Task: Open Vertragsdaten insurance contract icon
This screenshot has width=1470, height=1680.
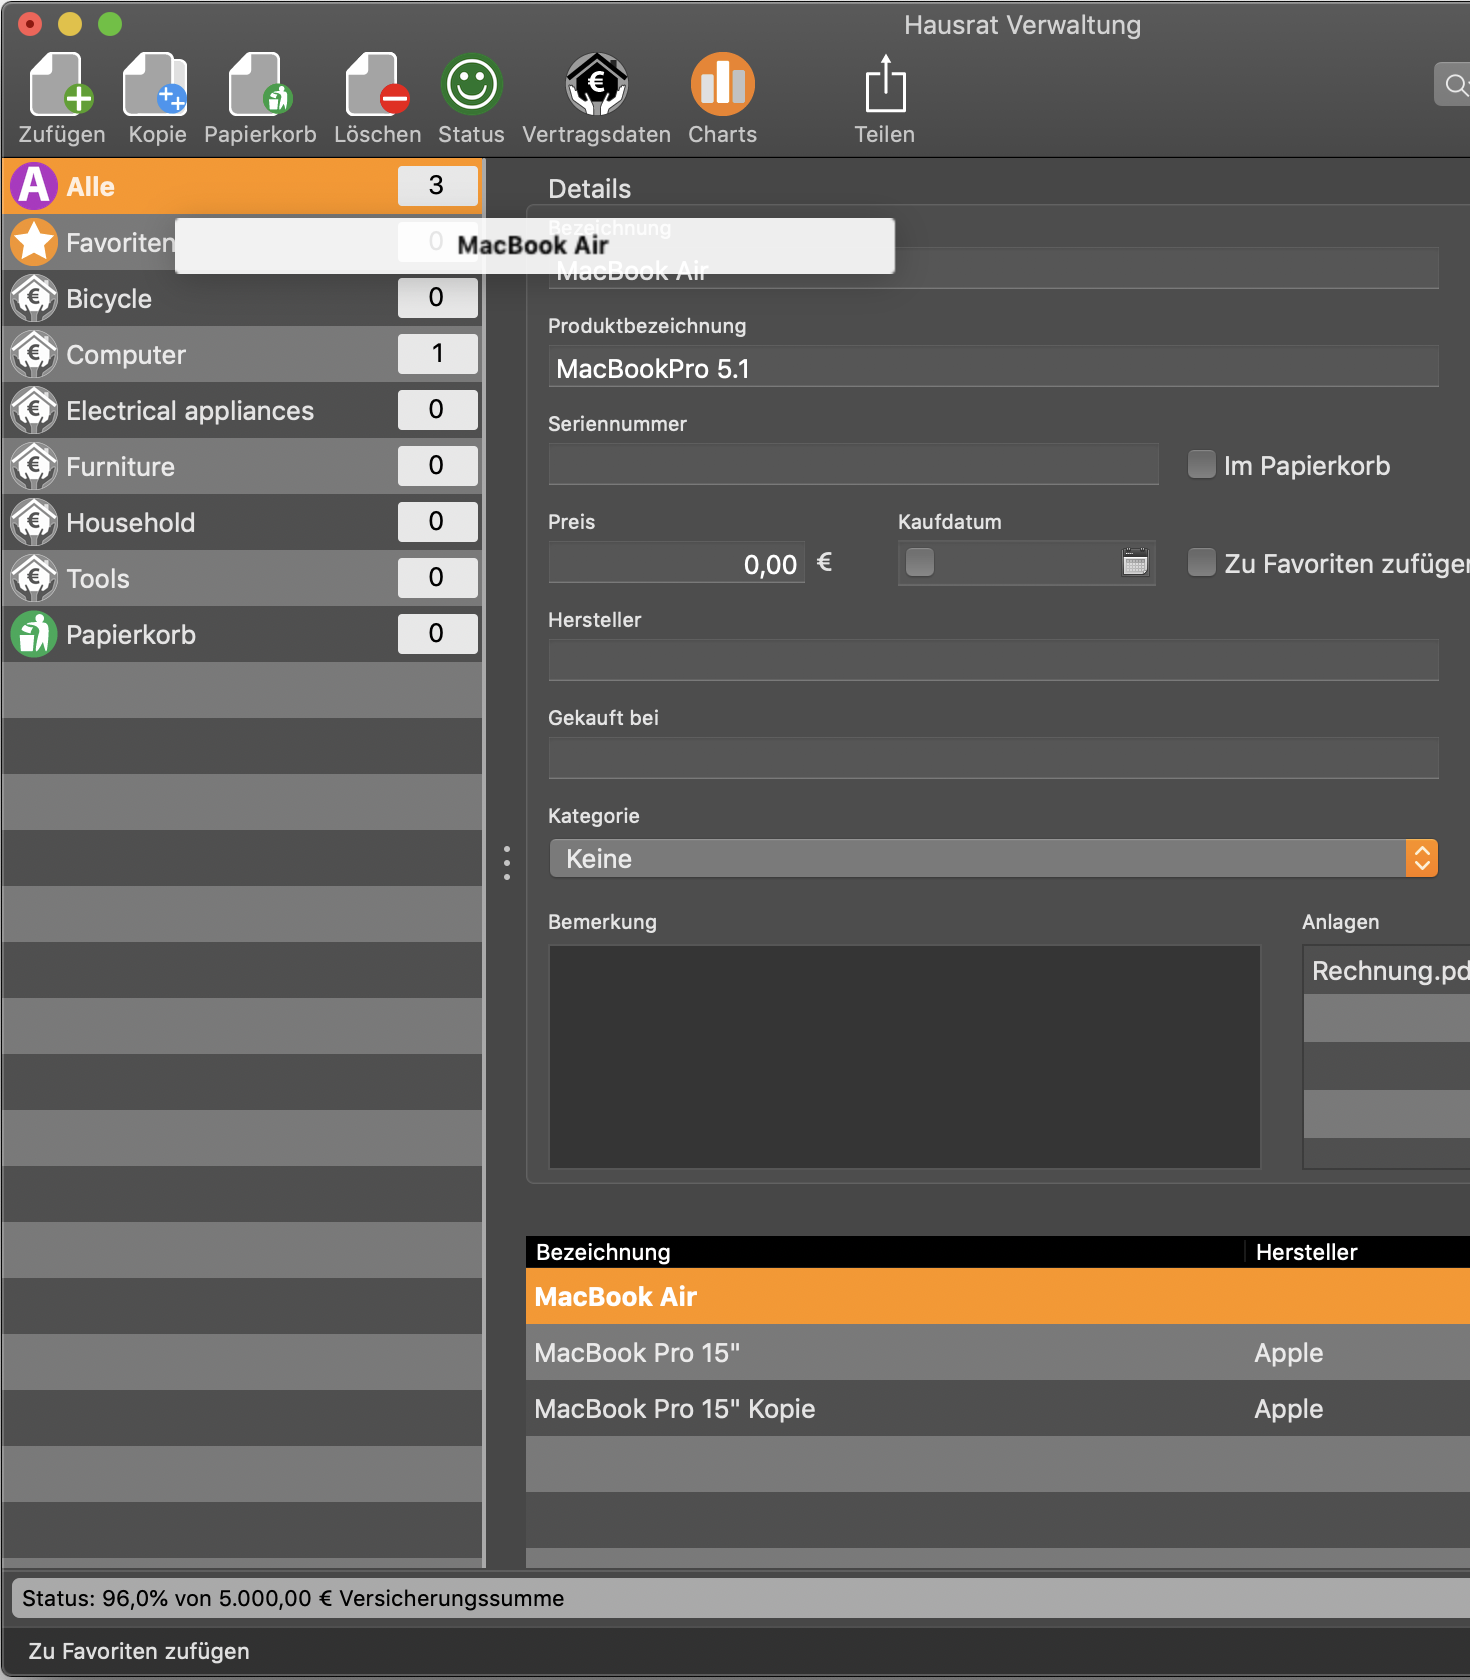Action: (x=597, y=85)
